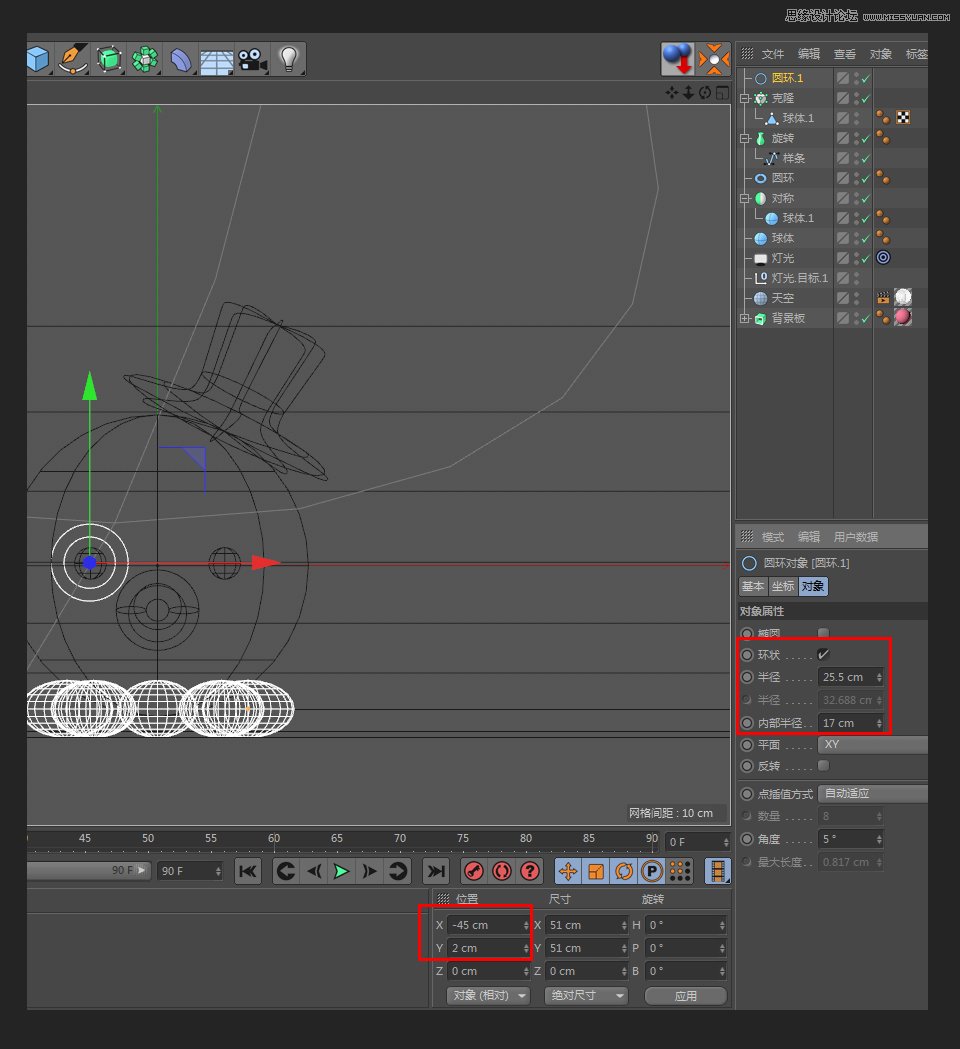Expand the 背景板 object group

tap(744, 318)
